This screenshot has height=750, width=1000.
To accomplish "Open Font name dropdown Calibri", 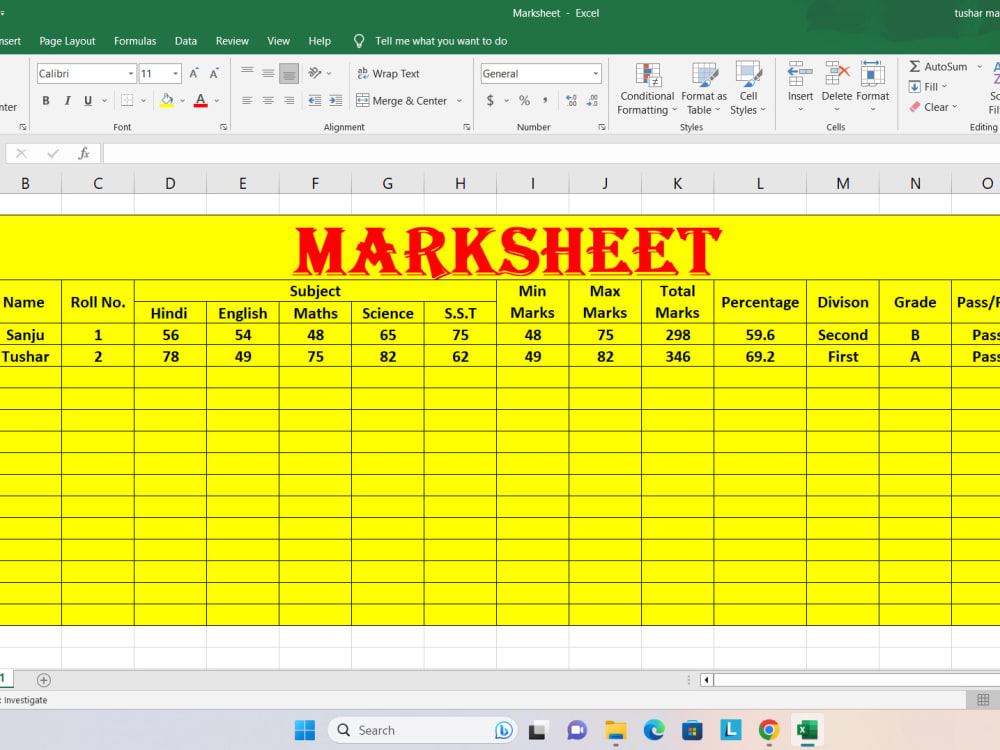I will point(131,73).
